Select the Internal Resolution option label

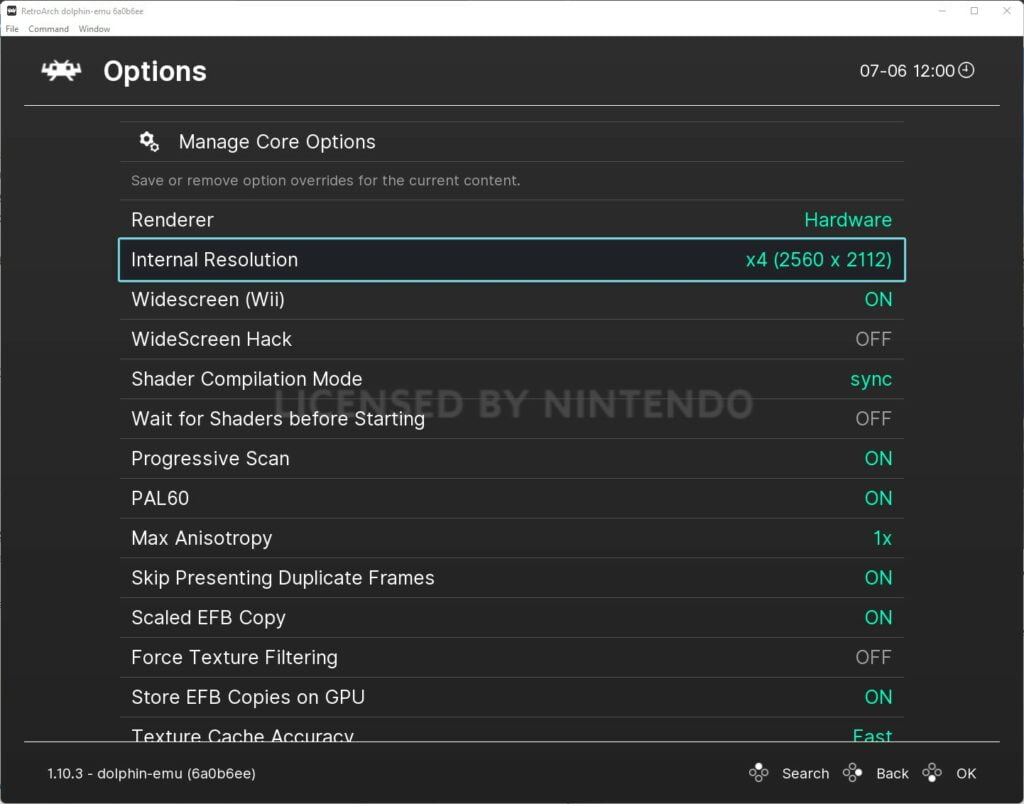(214, 260)
